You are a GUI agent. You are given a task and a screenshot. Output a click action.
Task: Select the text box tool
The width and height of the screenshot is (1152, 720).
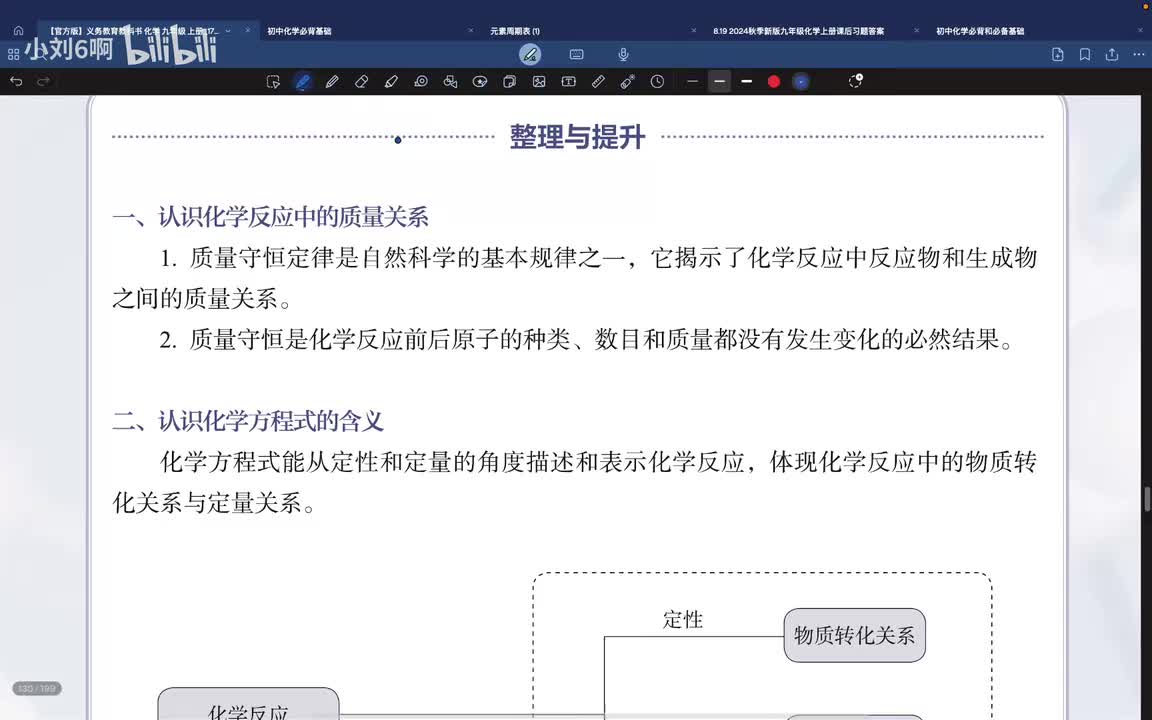[x=569, y=82]
